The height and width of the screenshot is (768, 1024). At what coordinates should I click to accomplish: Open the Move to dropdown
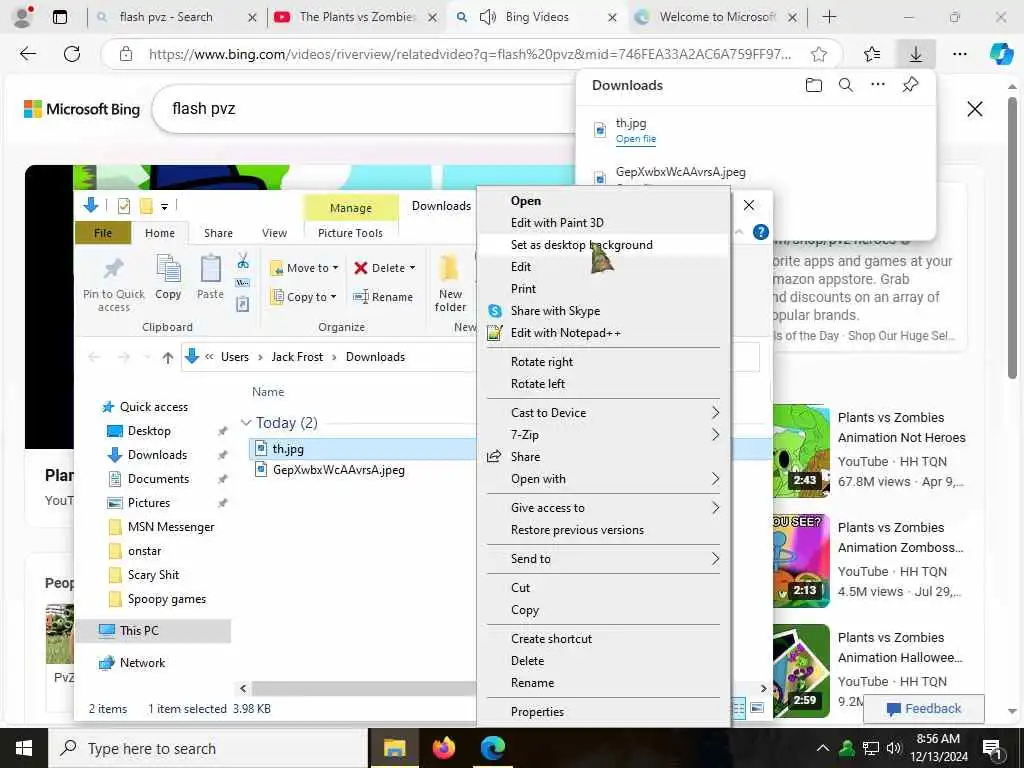click(x=304, y=268)
